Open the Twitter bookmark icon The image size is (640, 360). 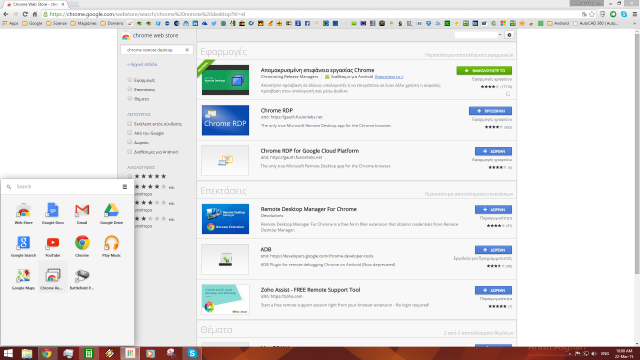(x=214, y=23)
